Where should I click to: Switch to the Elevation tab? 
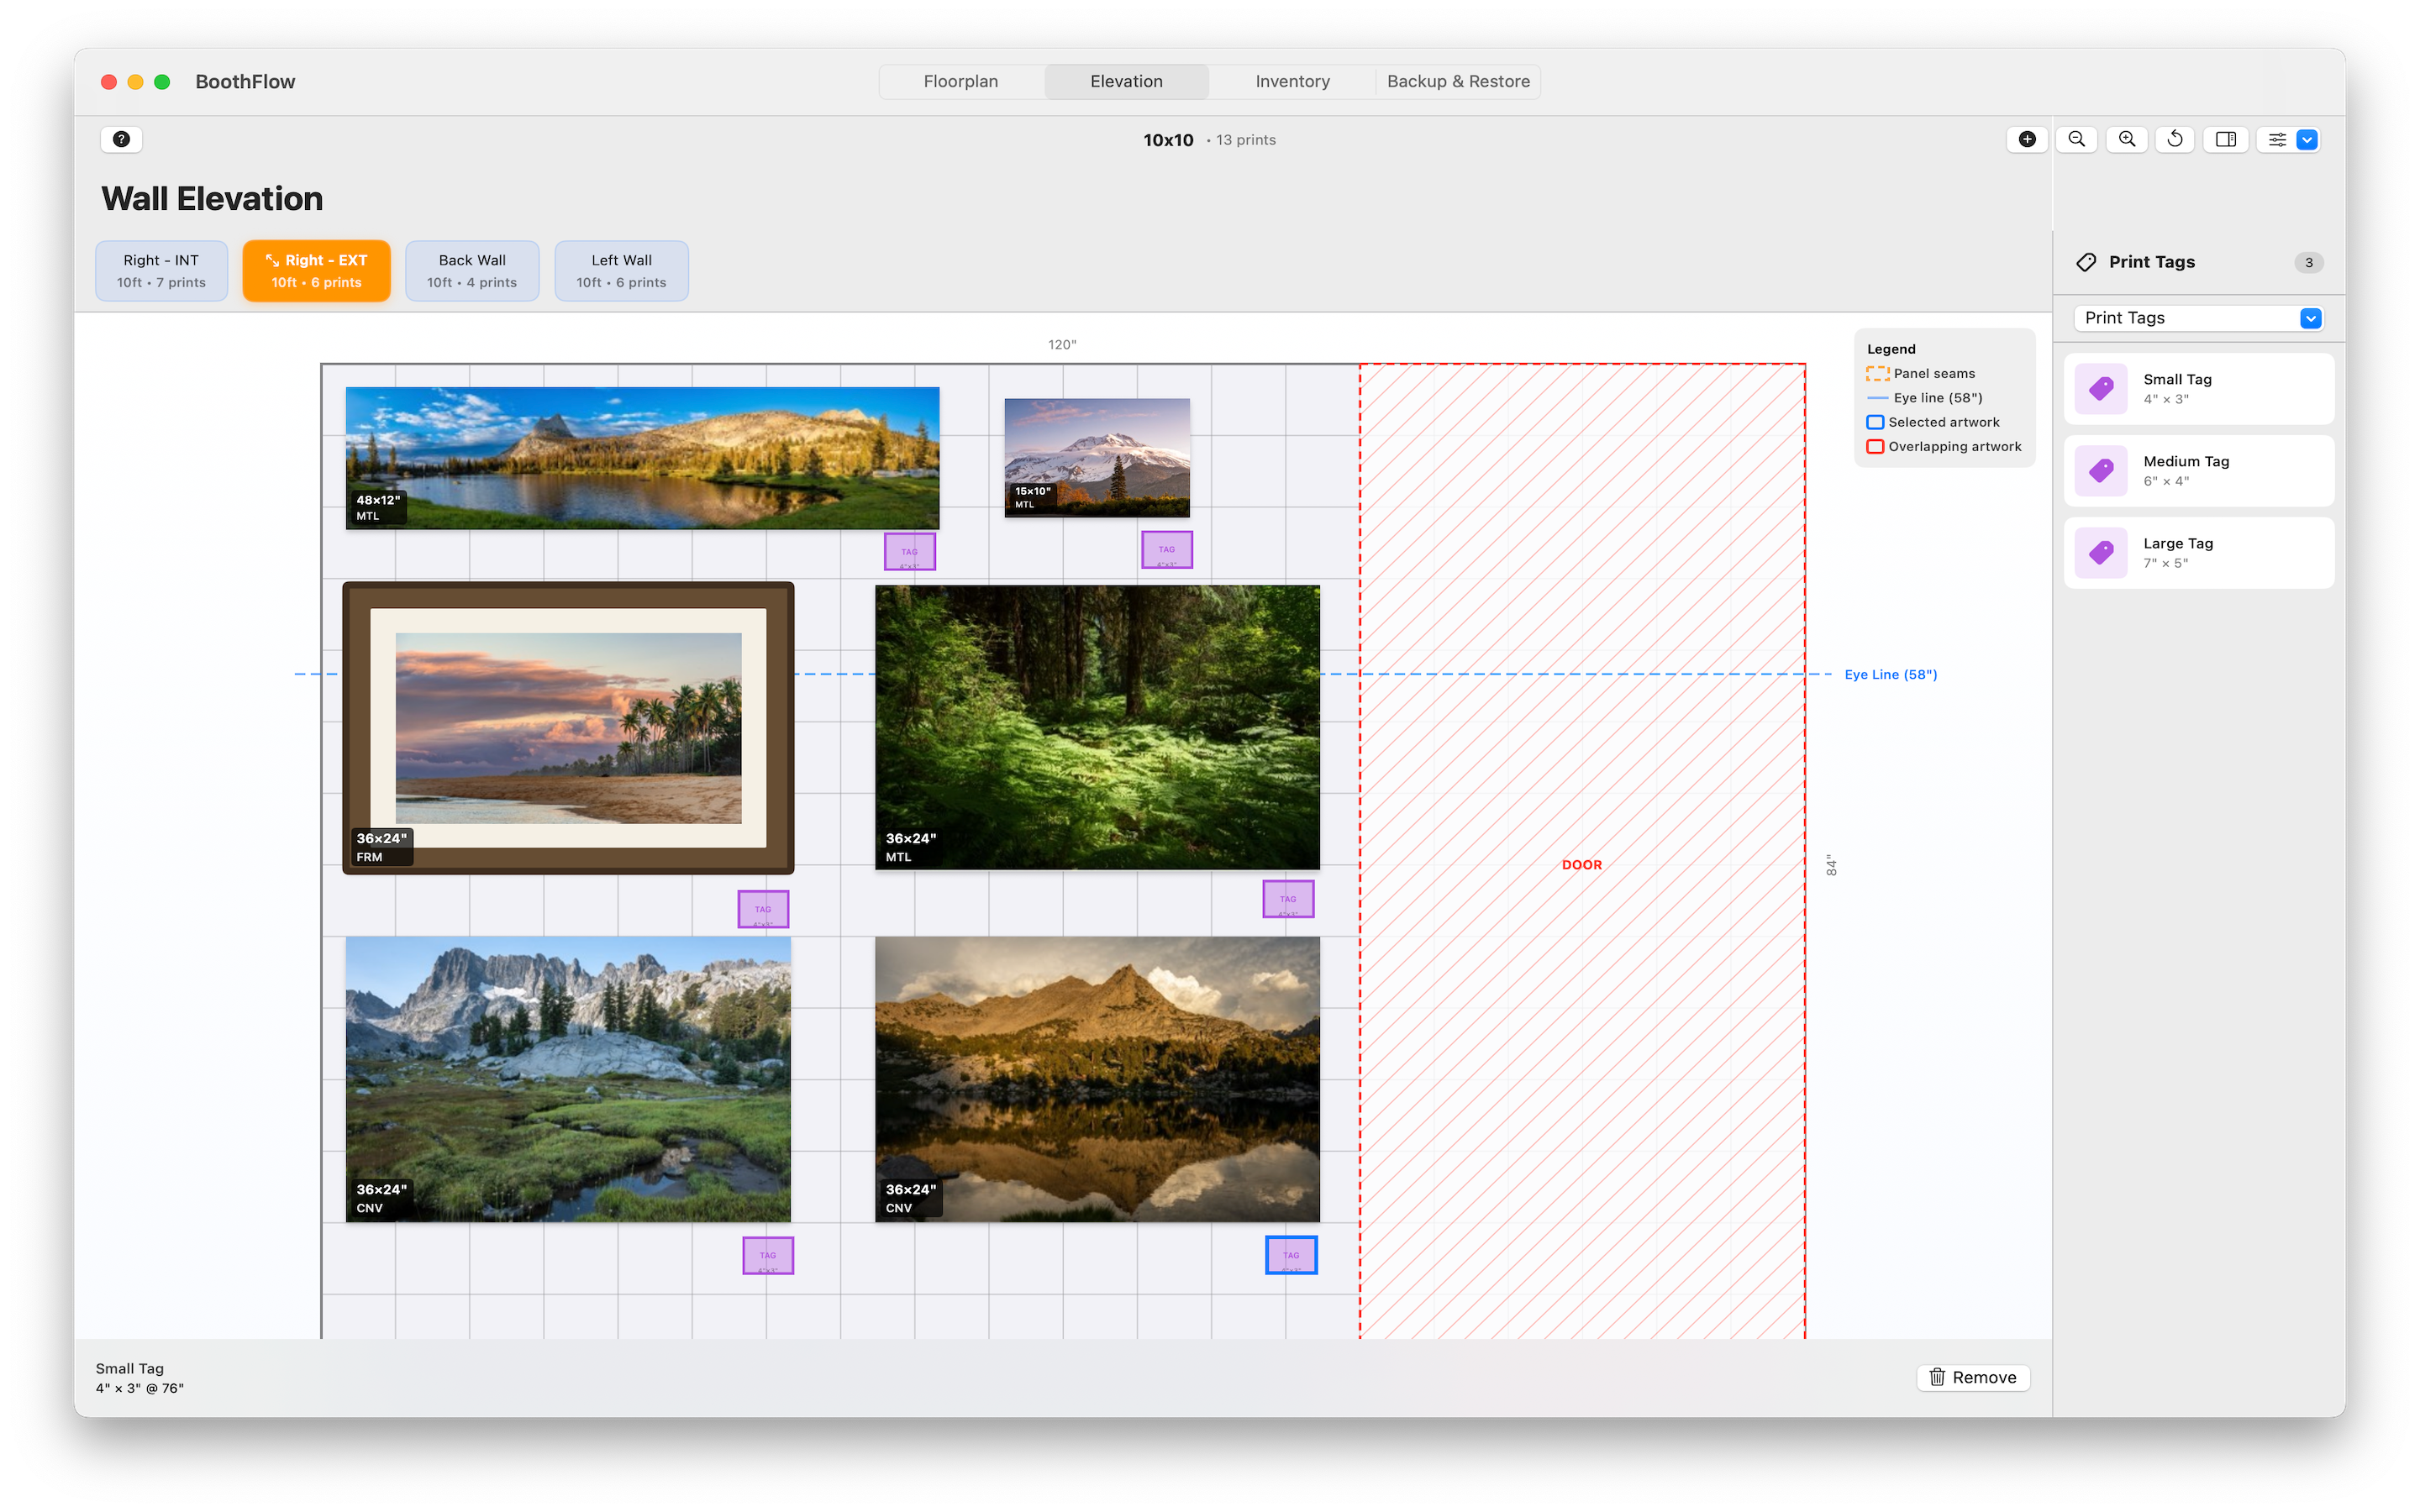[x=1126, y=81]
